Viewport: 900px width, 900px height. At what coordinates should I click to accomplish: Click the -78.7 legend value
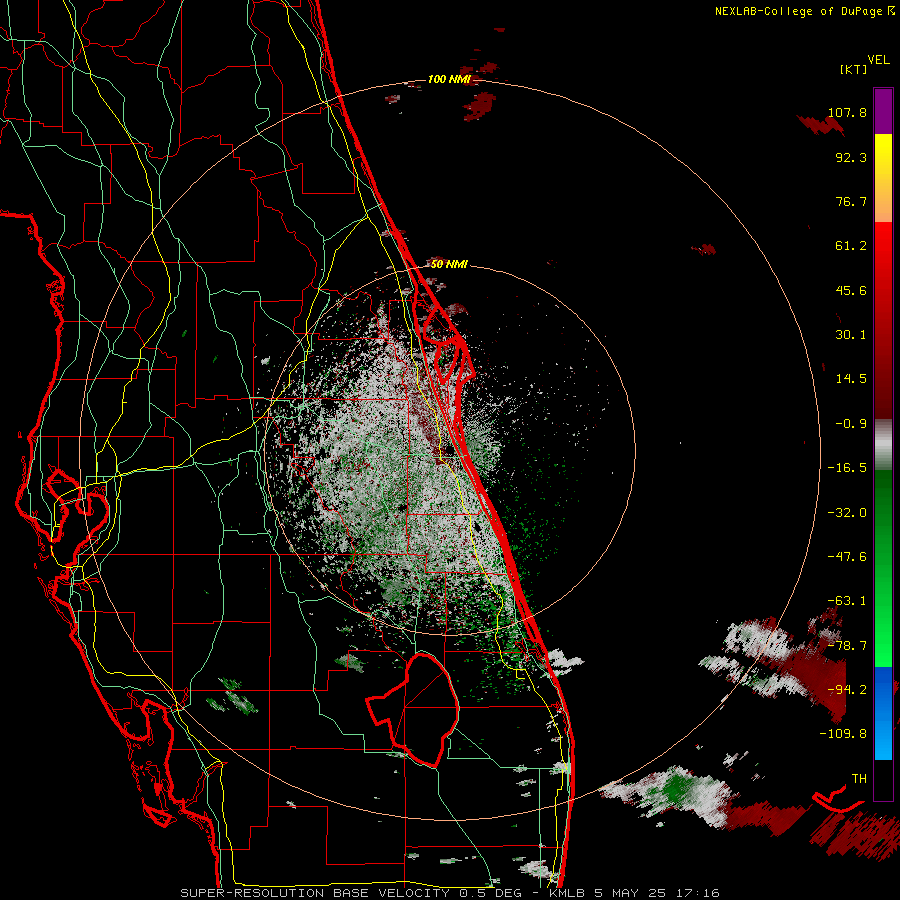(847, 646)
